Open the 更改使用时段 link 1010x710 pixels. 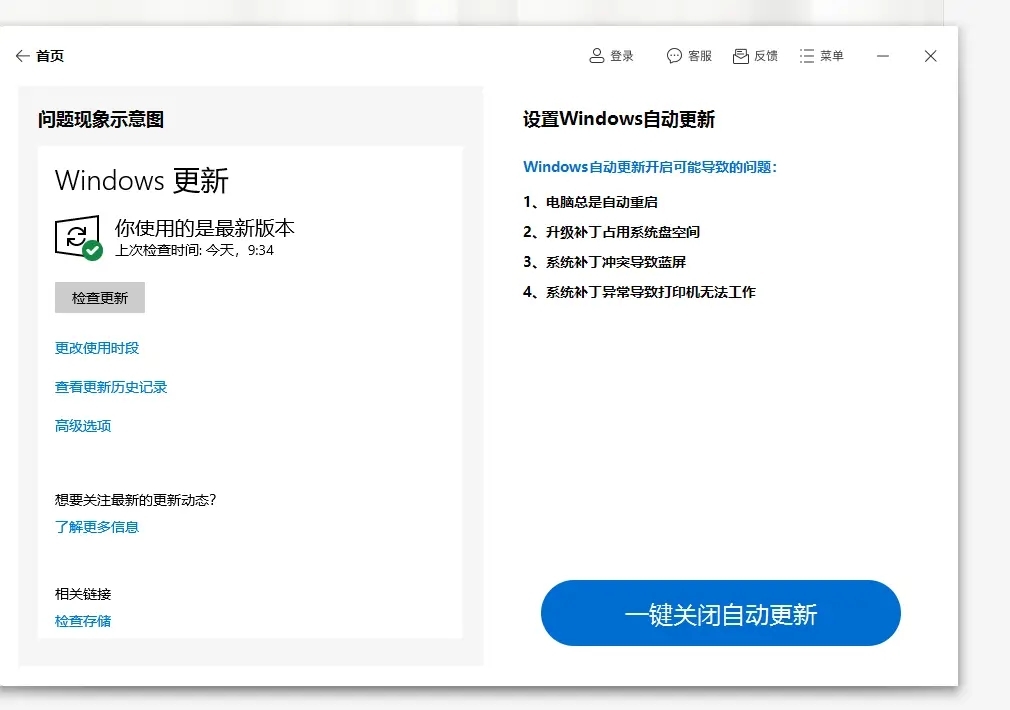(x=97, y=349)
